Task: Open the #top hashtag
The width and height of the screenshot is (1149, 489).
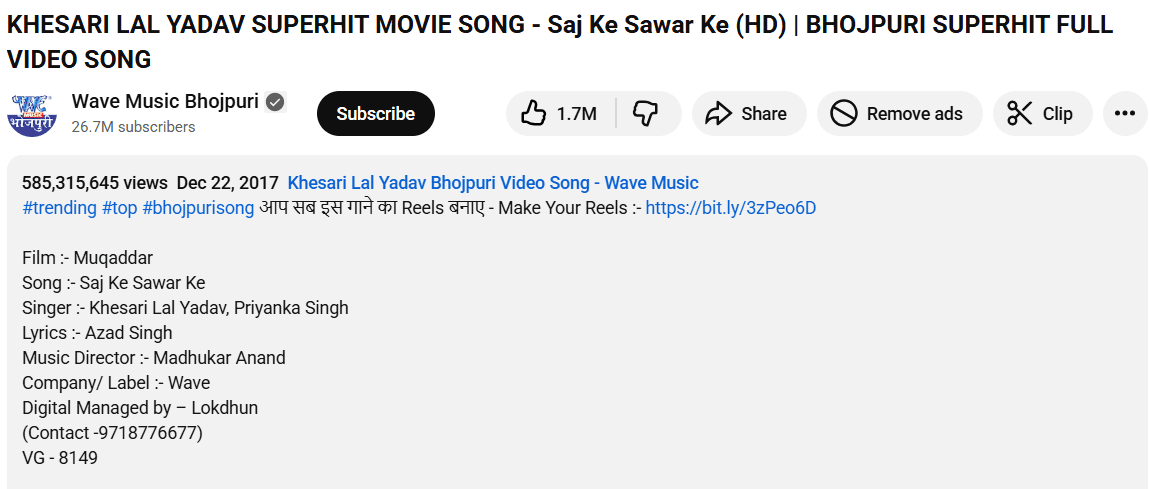Action: point(119,208)
